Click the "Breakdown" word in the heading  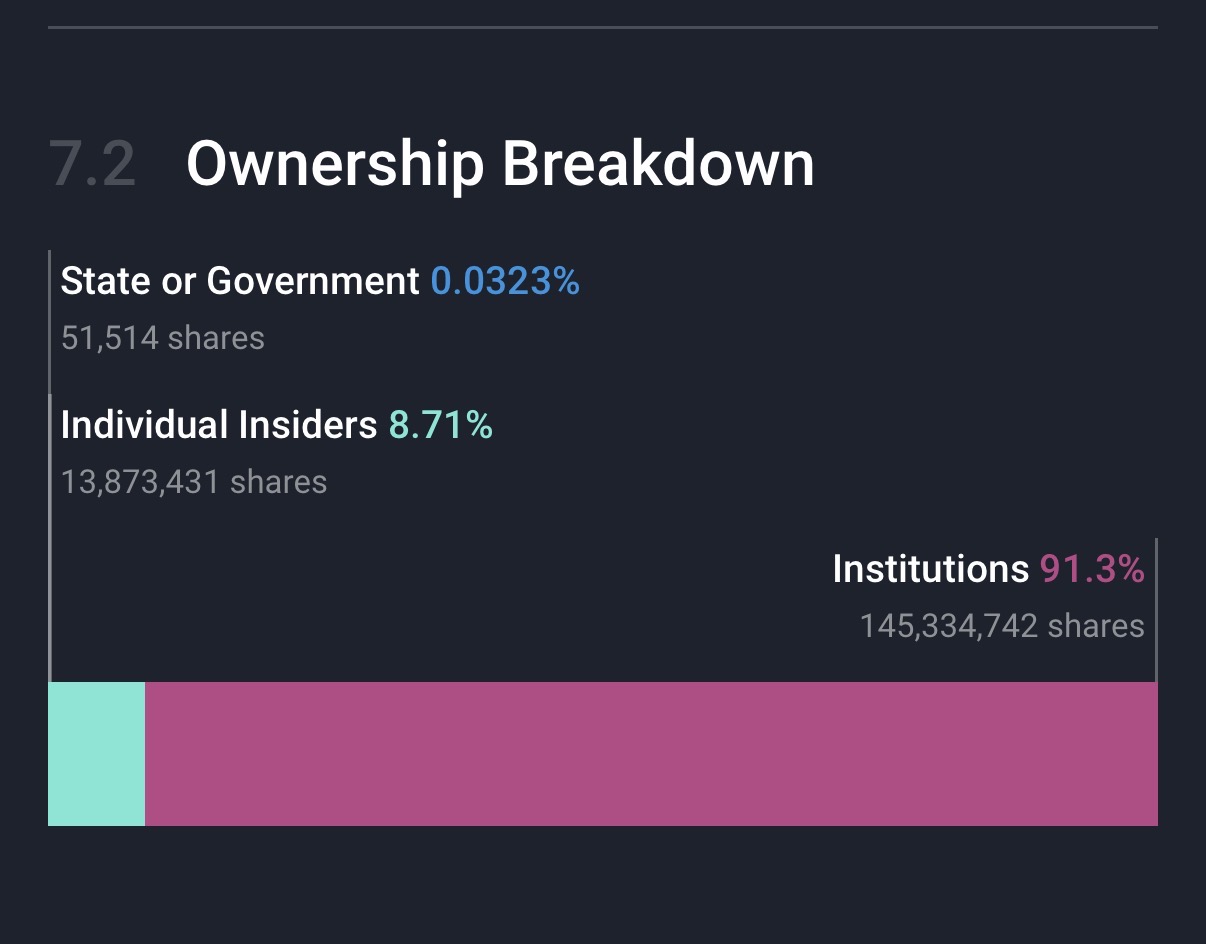[x=658, y=164]
